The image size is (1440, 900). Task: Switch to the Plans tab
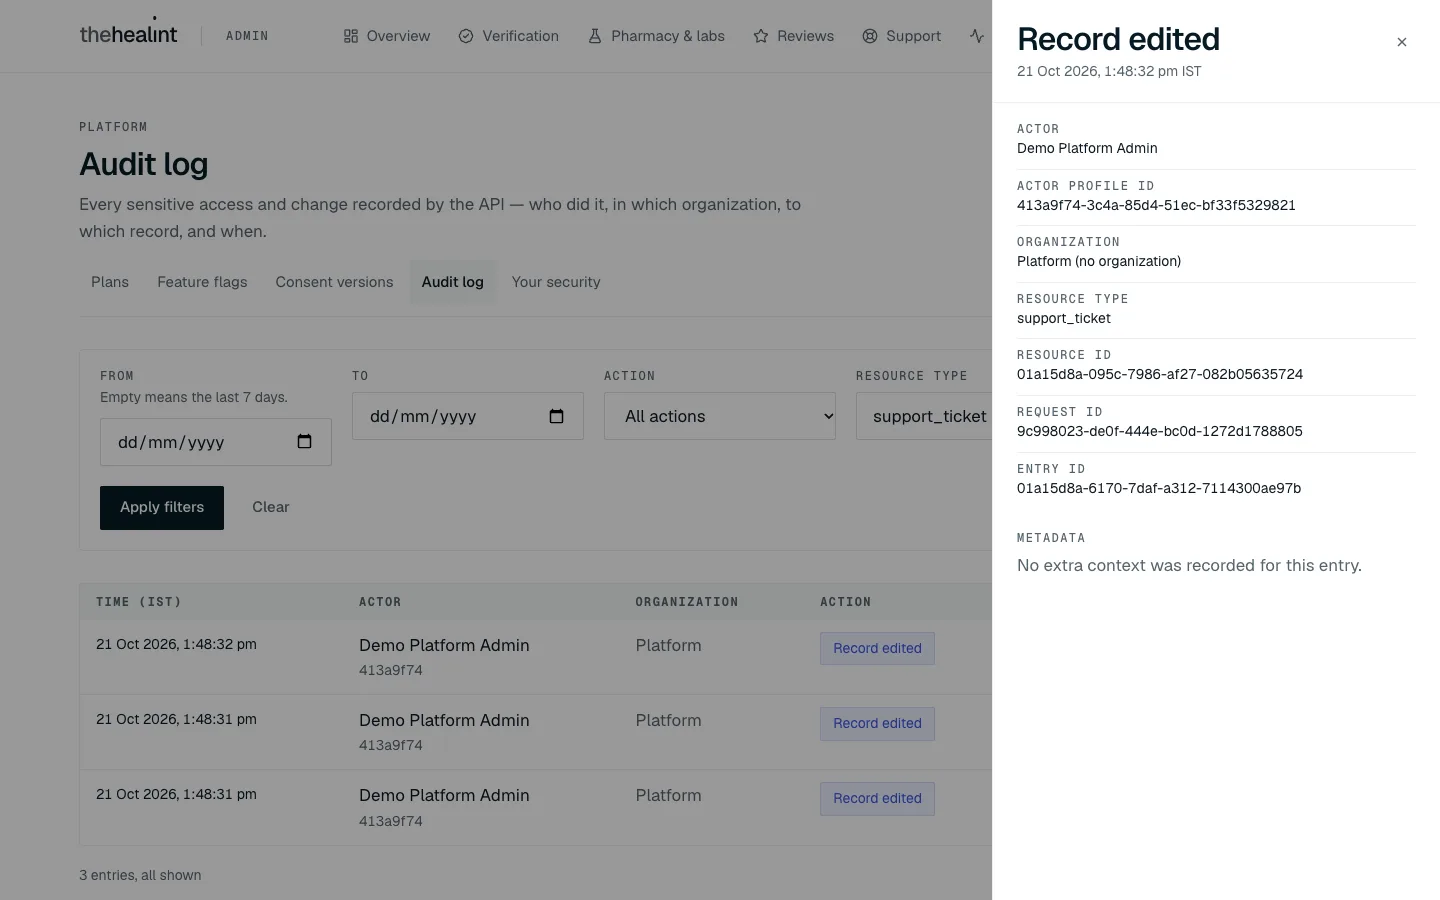click(110, 282)
